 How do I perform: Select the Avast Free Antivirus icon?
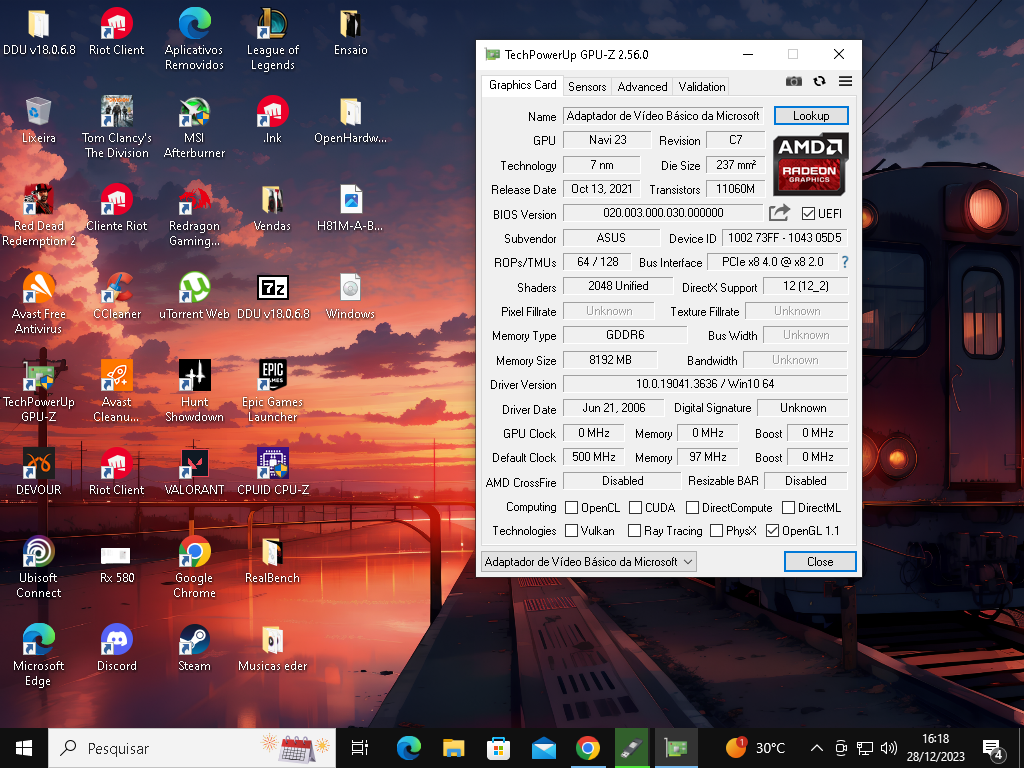(39, 304)
